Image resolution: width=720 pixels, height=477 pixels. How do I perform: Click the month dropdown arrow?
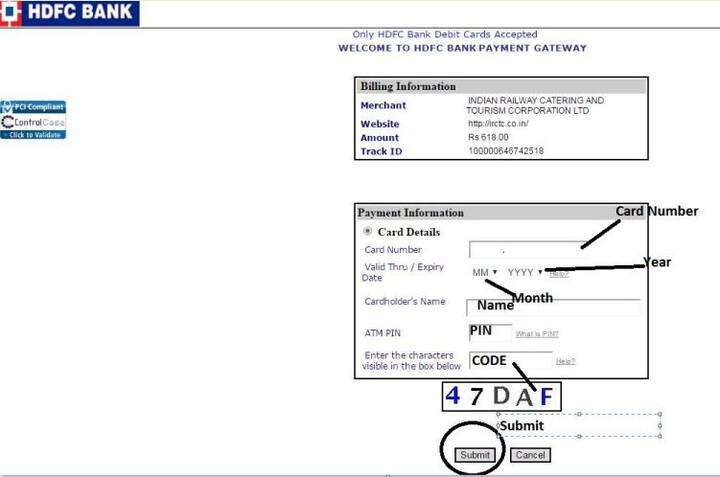[495, 272]
